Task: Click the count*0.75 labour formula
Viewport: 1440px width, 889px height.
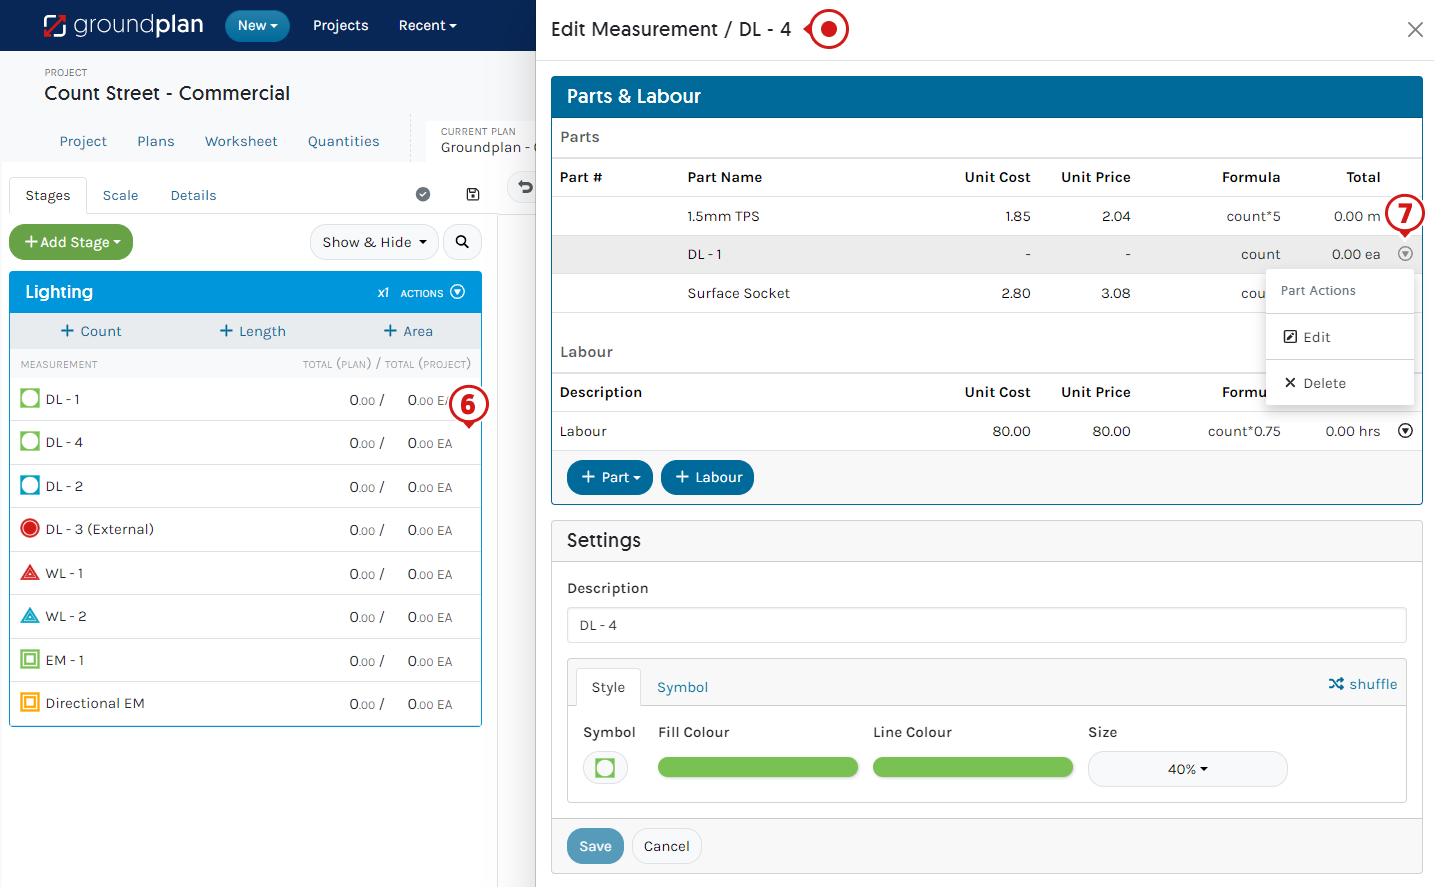Action: 1243,431
